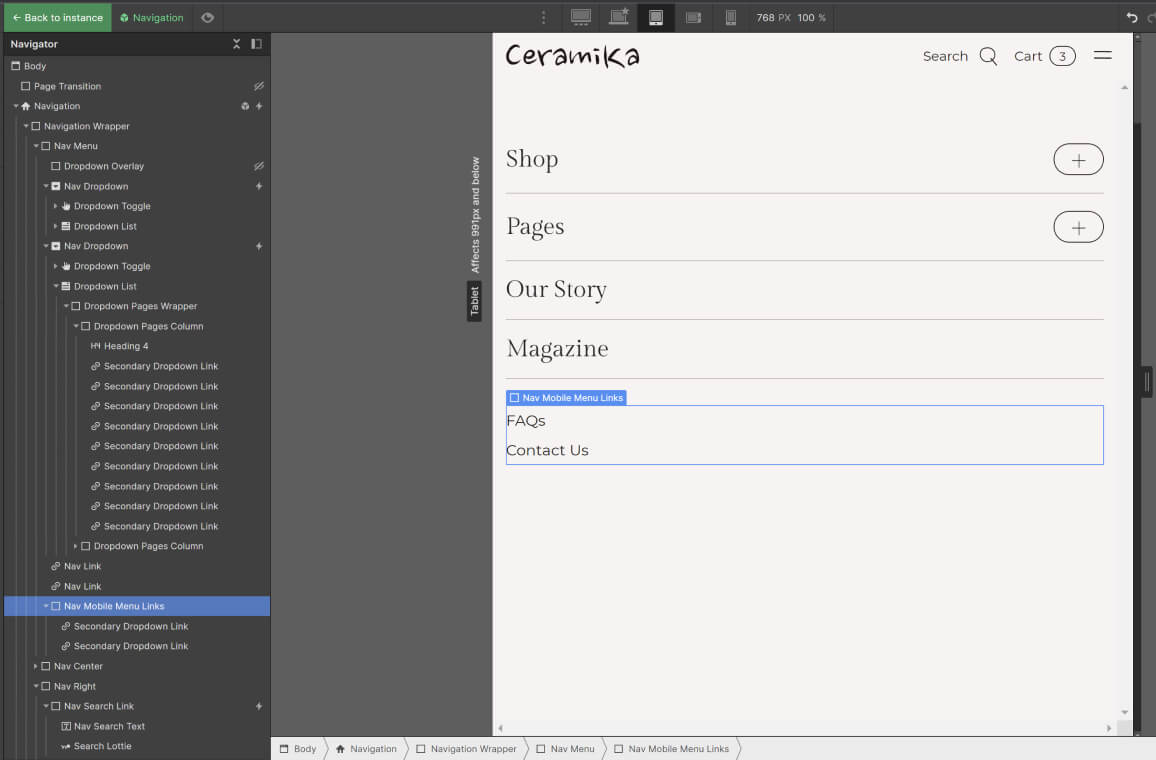Collapse the Navigation Wrapper row
This screenshot has height=760, width=1156.
(x=26, y=126)
